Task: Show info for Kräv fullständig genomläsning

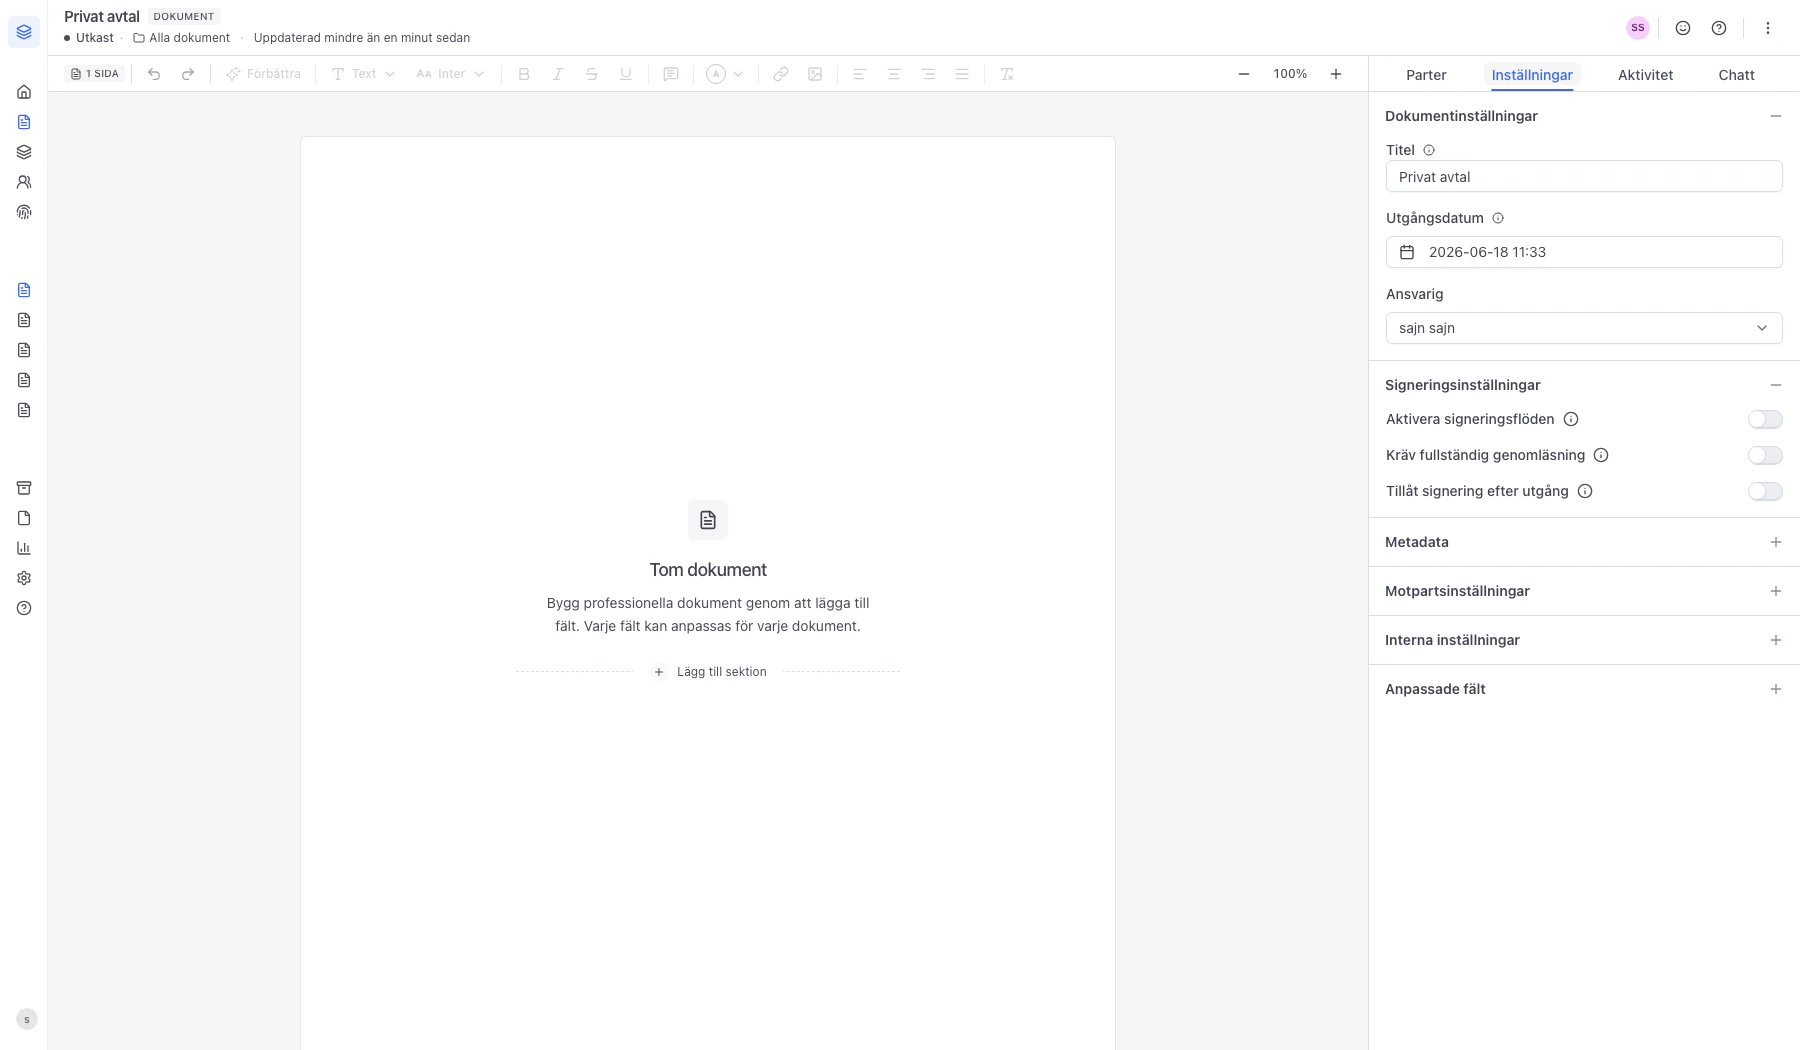Action: point(1601,455)
